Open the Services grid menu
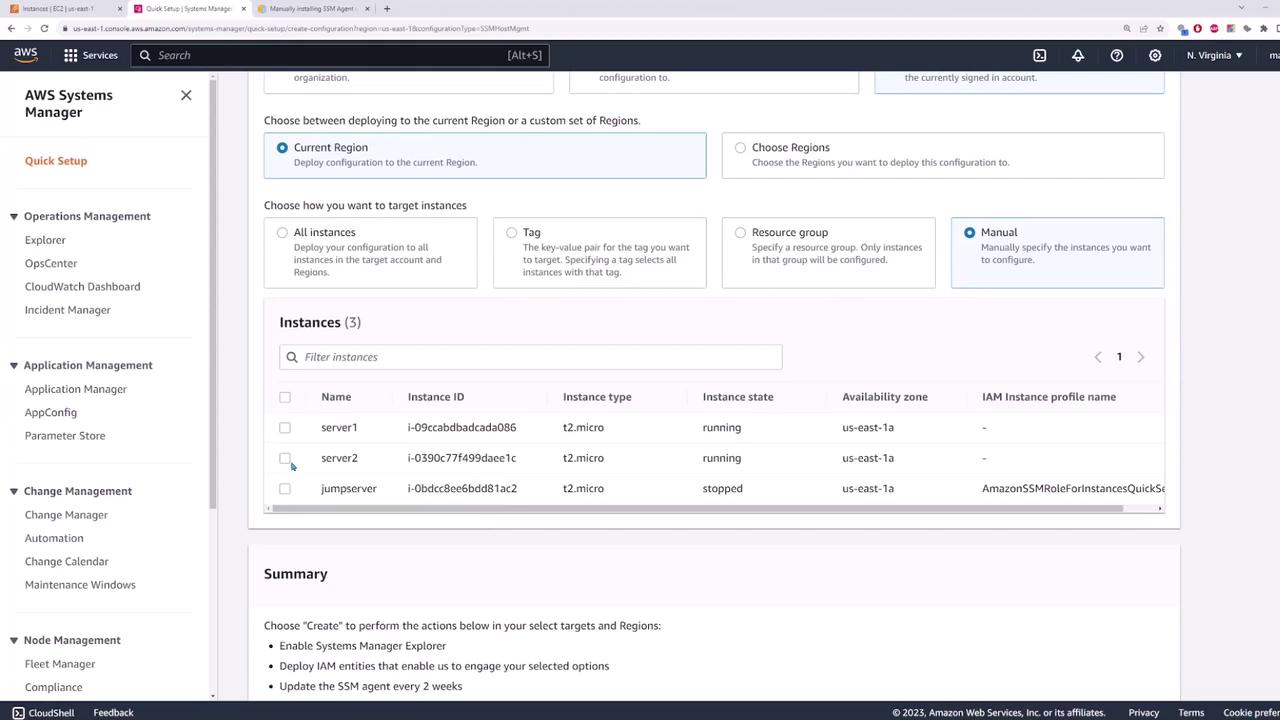 [91, 55]
